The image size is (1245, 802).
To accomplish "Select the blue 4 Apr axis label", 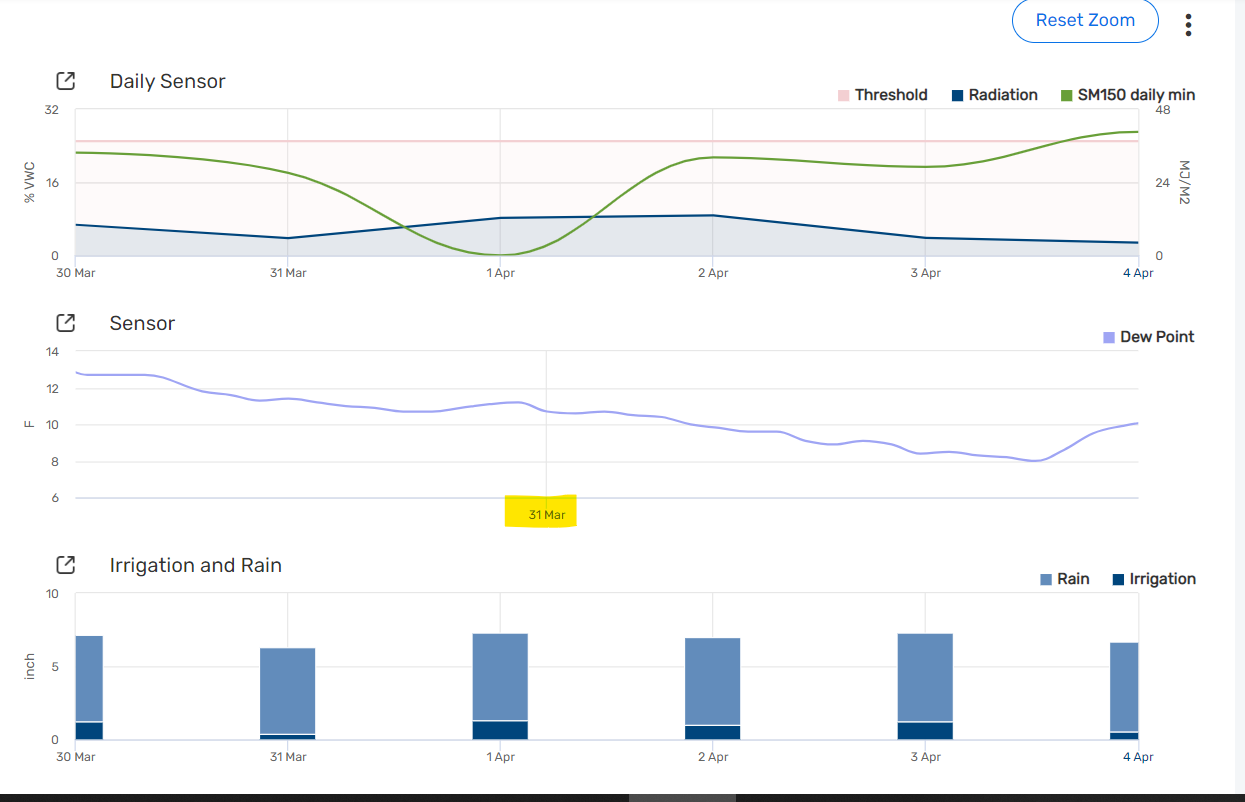I will click(1136, 272).
